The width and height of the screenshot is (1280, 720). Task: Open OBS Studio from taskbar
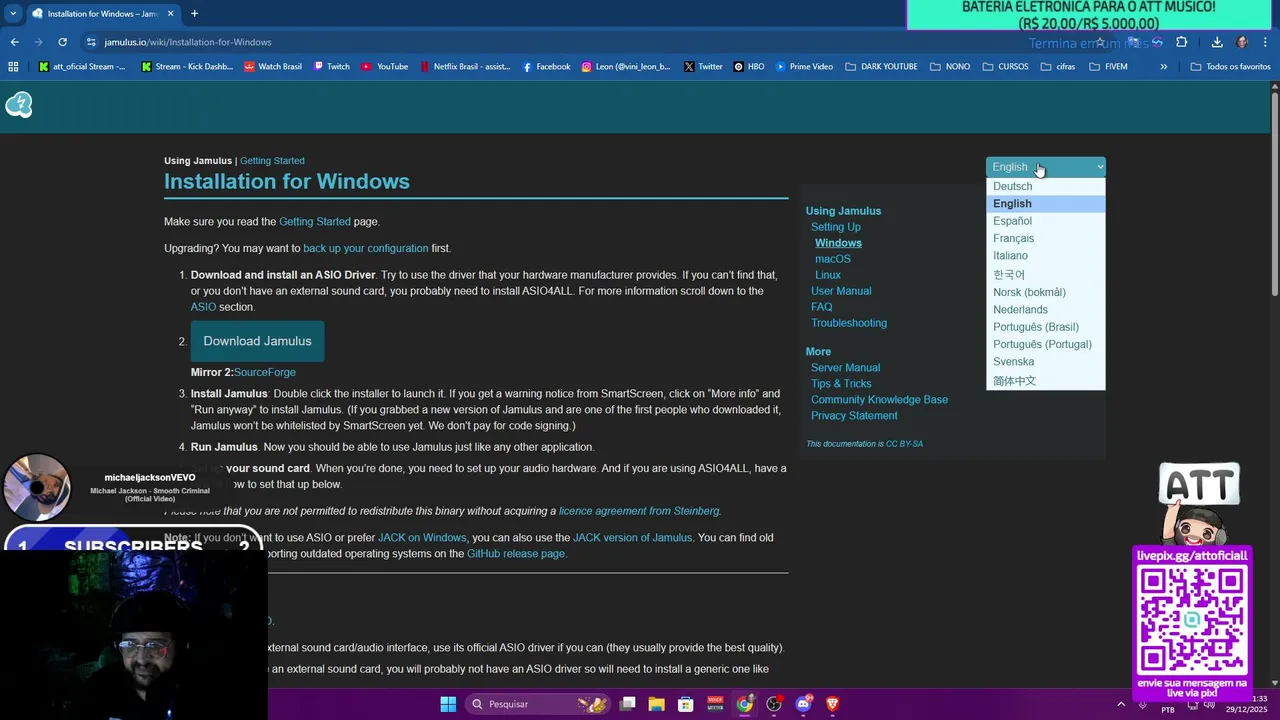pos(774,704)
